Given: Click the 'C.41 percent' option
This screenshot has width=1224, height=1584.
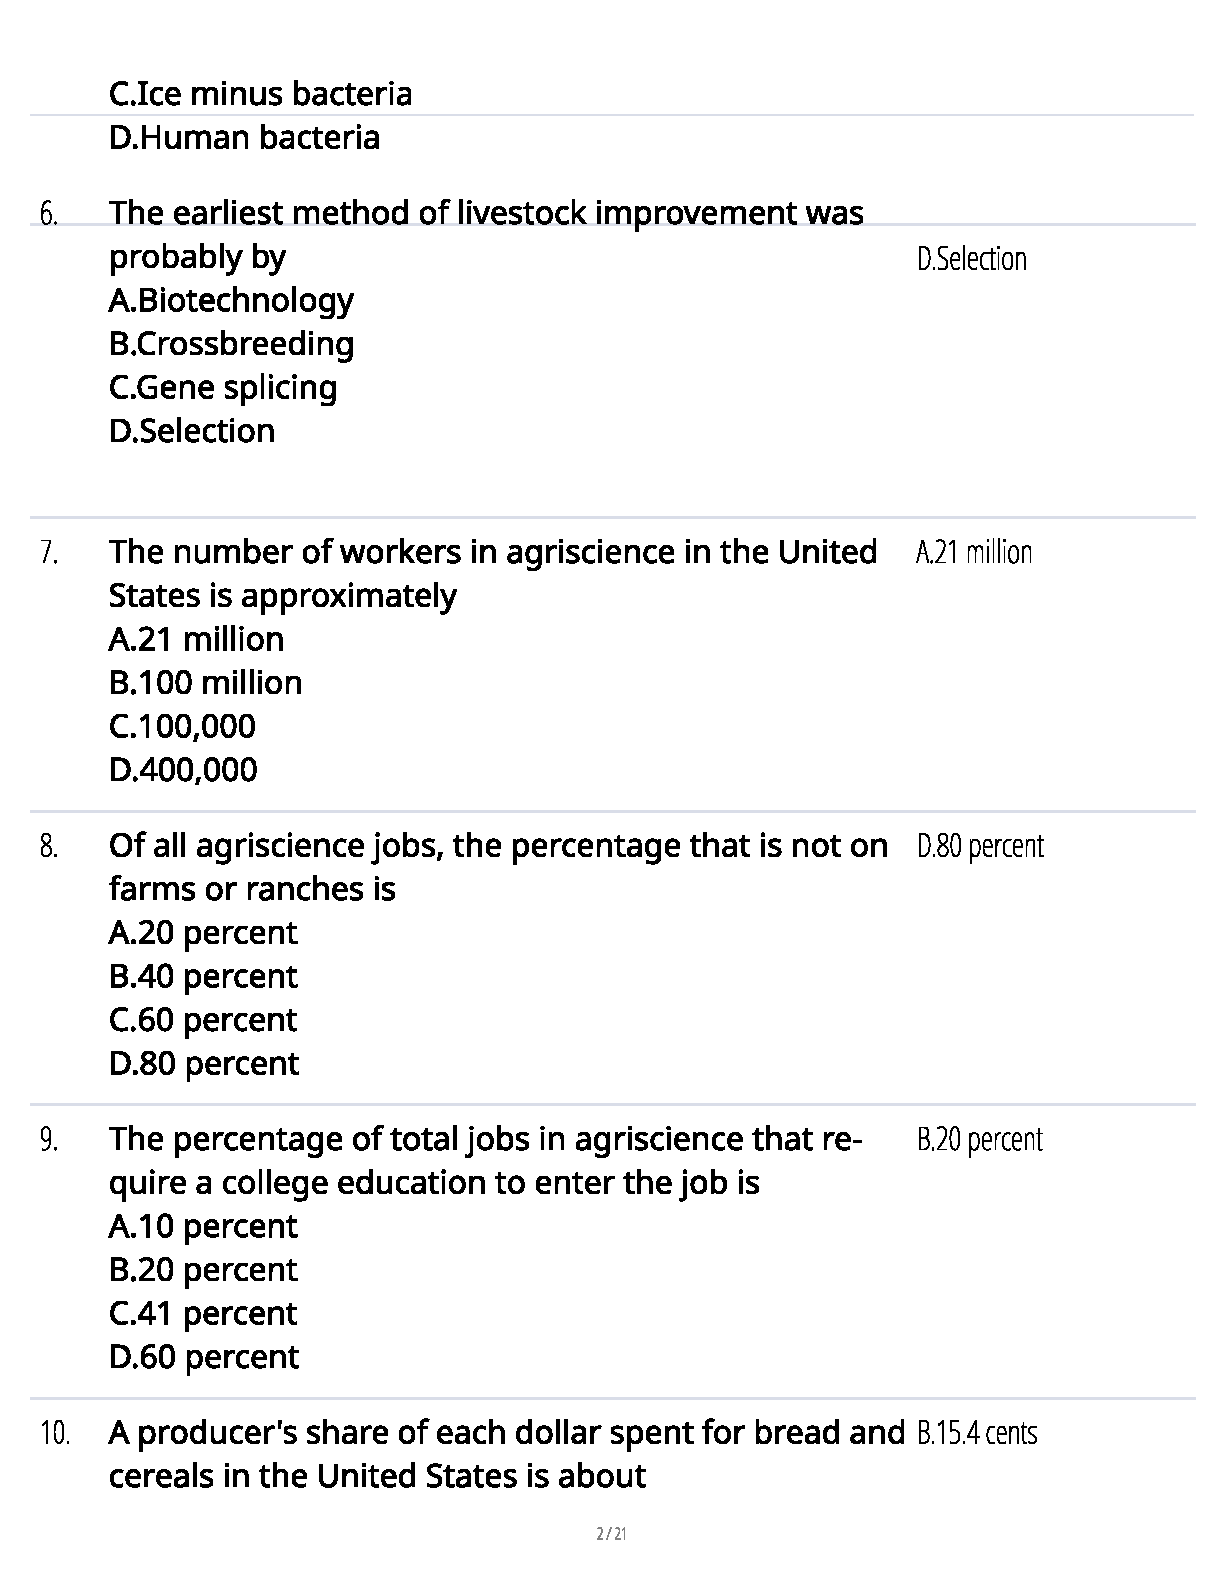Looking at the screenshot, I should 203,1313.
